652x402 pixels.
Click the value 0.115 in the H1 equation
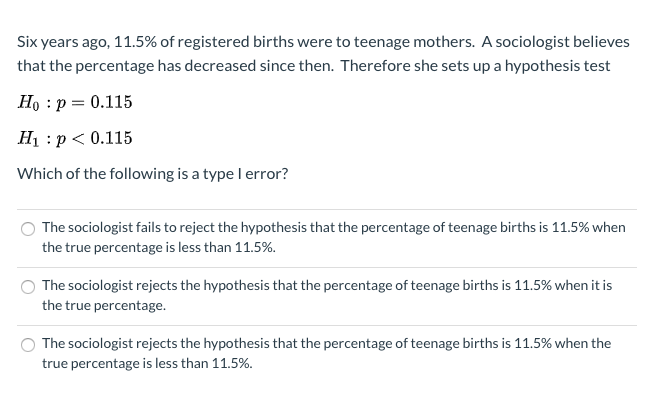click(111, 138)
